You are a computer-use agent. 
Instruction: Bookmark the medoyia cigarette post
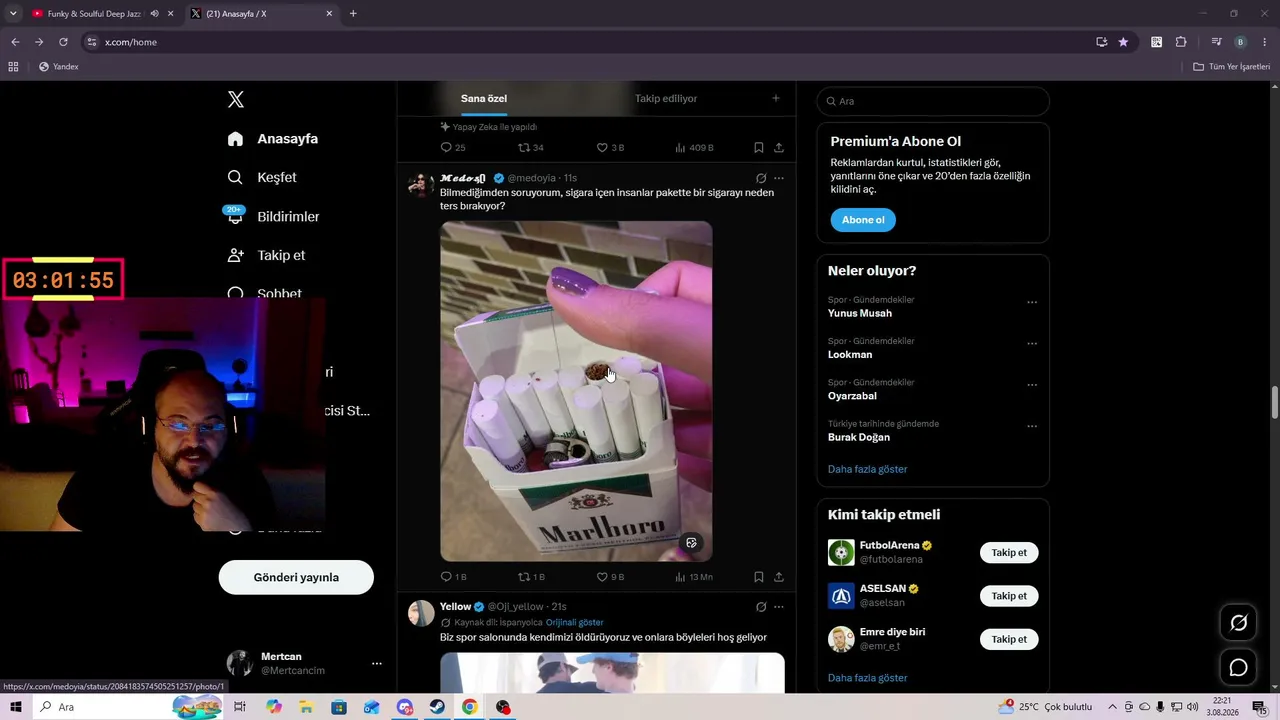pos(759,577)
